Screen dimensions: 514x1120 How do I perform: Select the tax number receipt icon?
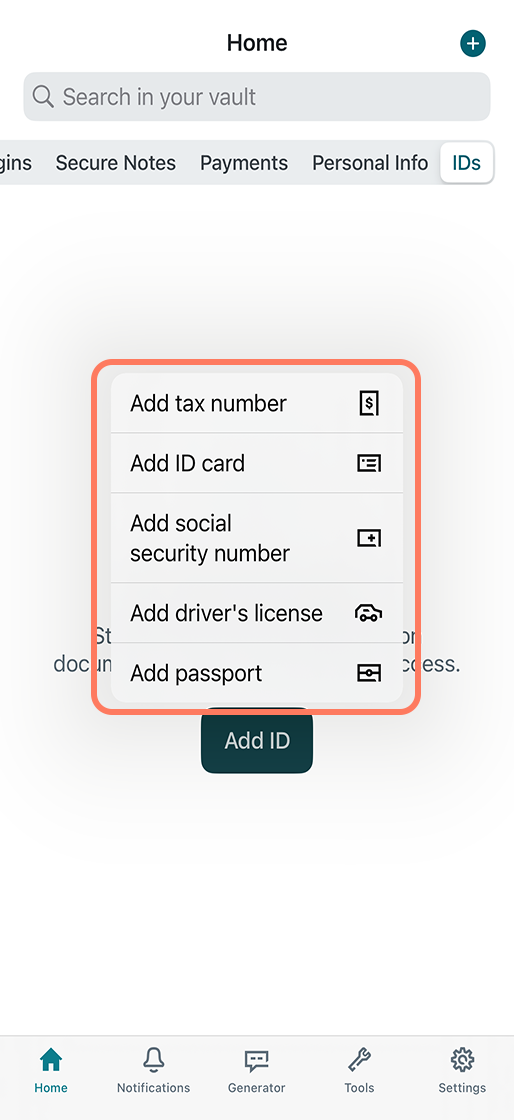click(x=369, y=404)
